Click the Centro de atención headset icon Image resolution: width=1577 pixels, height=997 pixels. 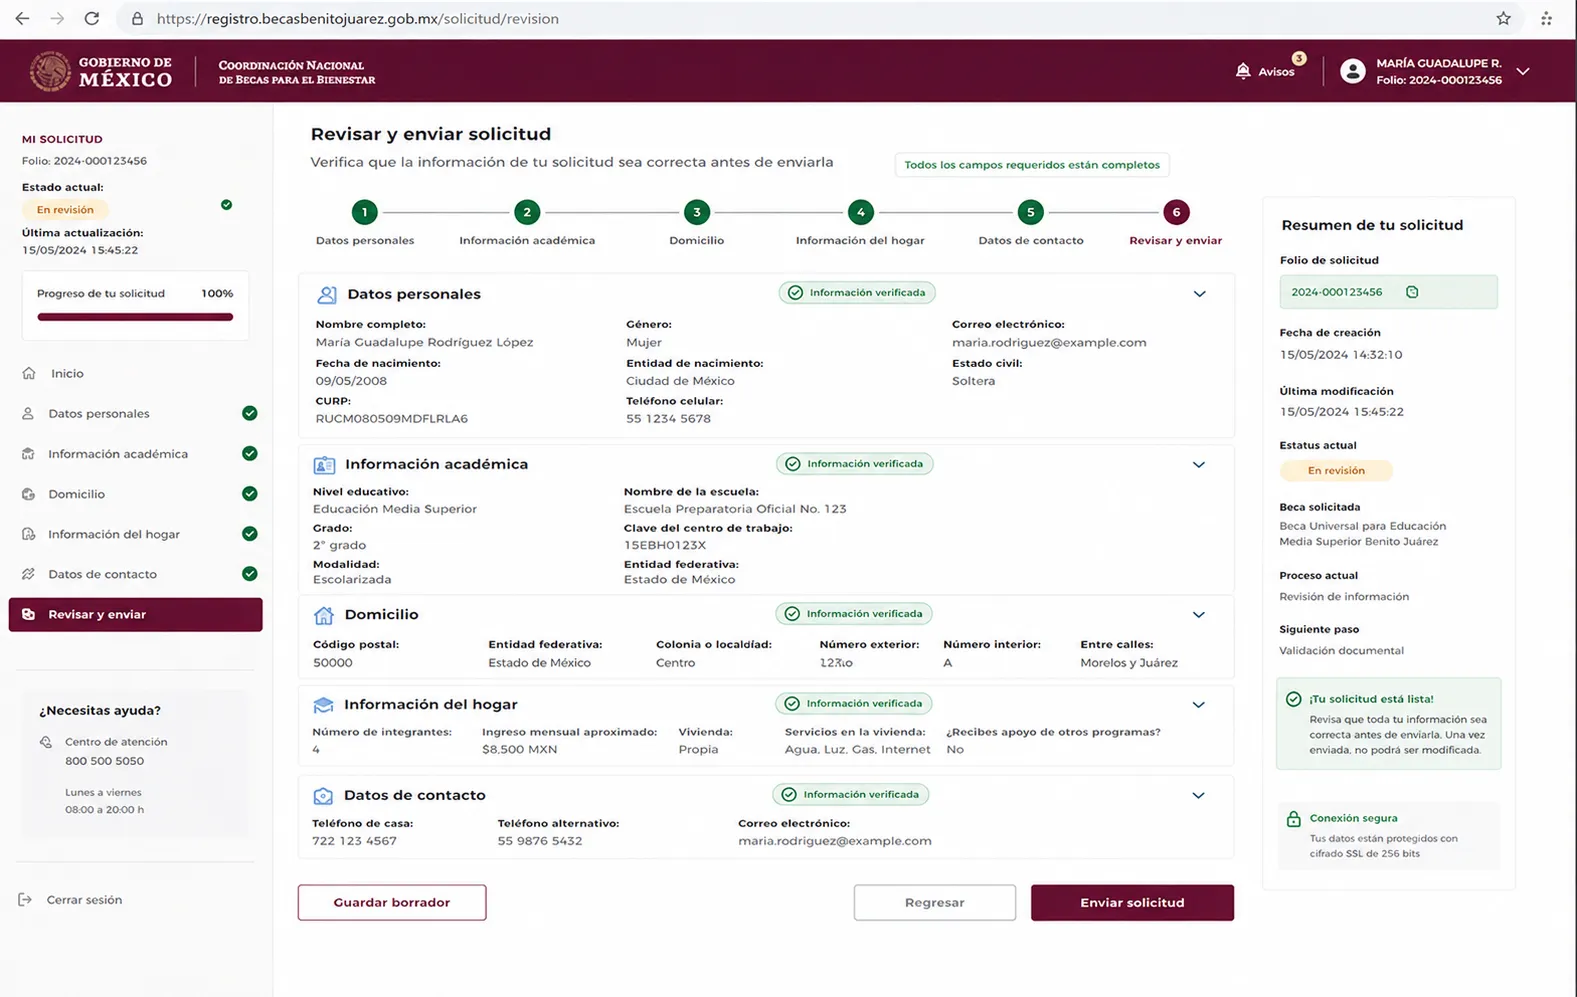46,742
